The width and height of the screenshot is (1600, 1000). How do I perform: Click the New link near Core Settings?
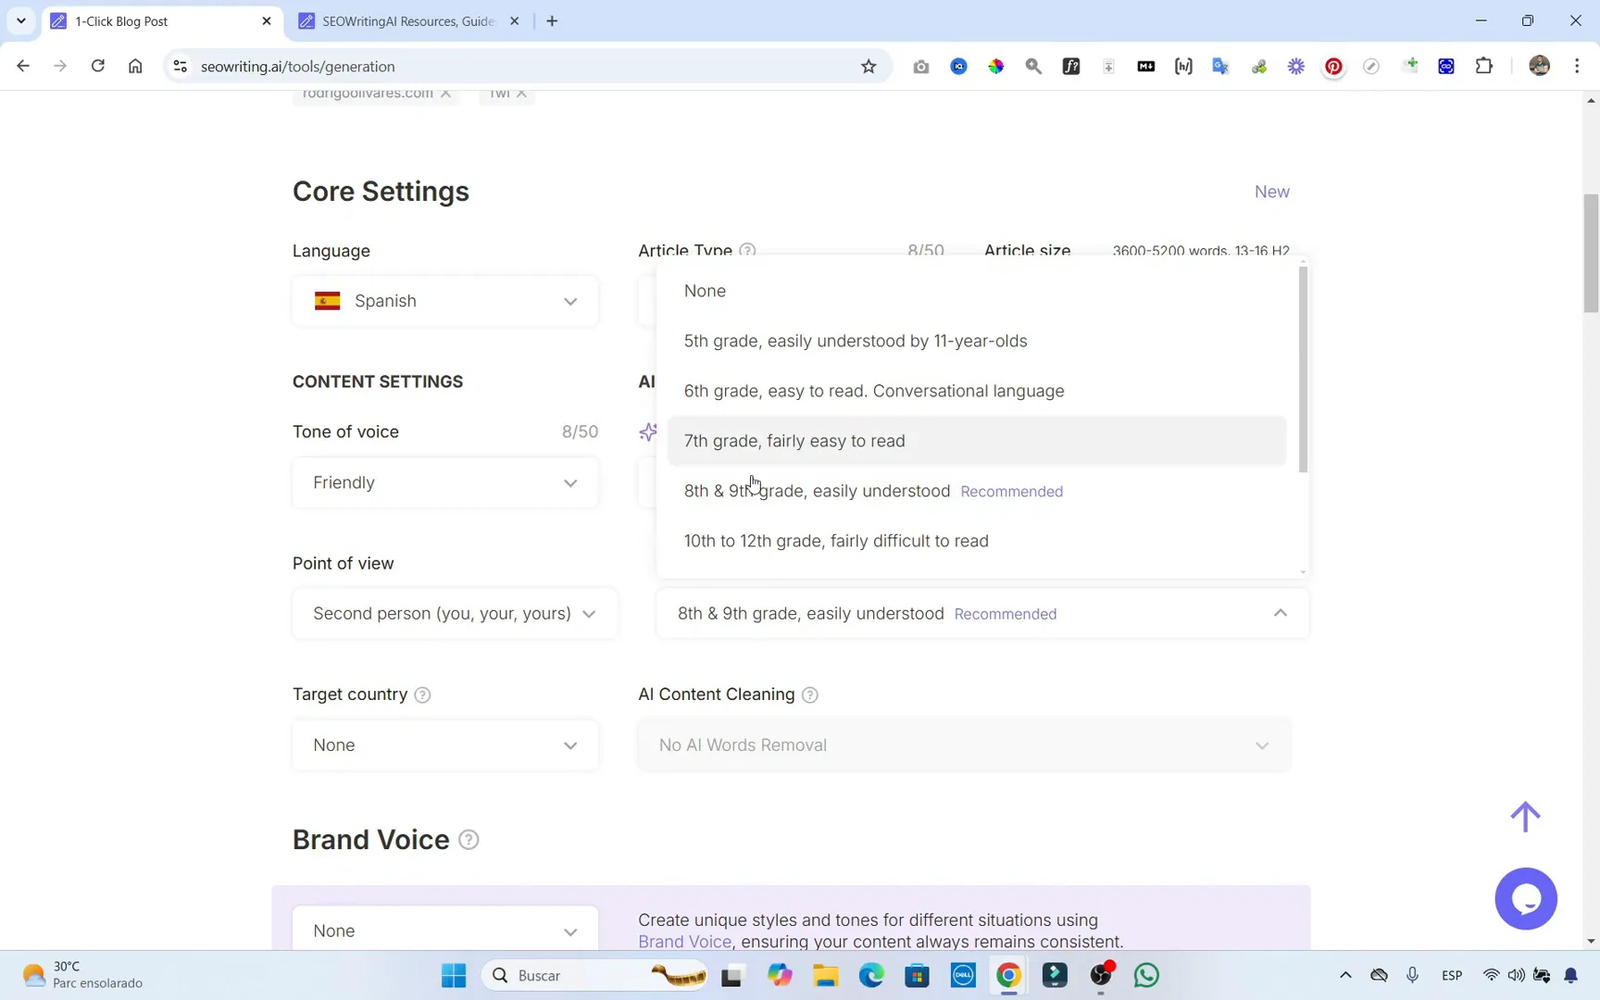pyautogui.click(x=1271, y=191)
